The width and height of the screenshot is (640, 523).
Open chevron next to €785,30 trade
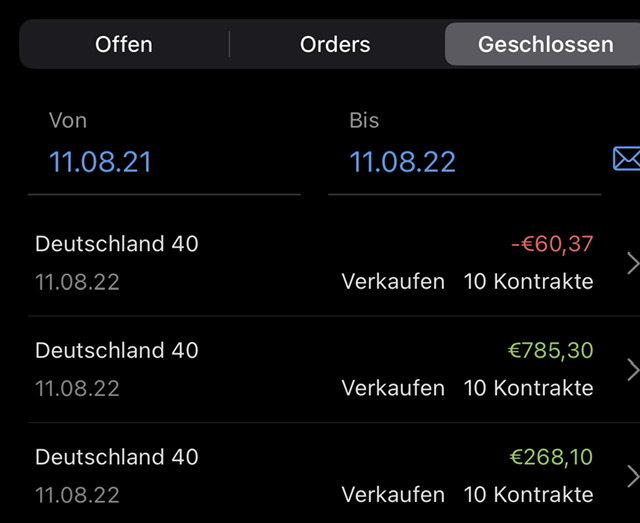[x=632, y=370]
